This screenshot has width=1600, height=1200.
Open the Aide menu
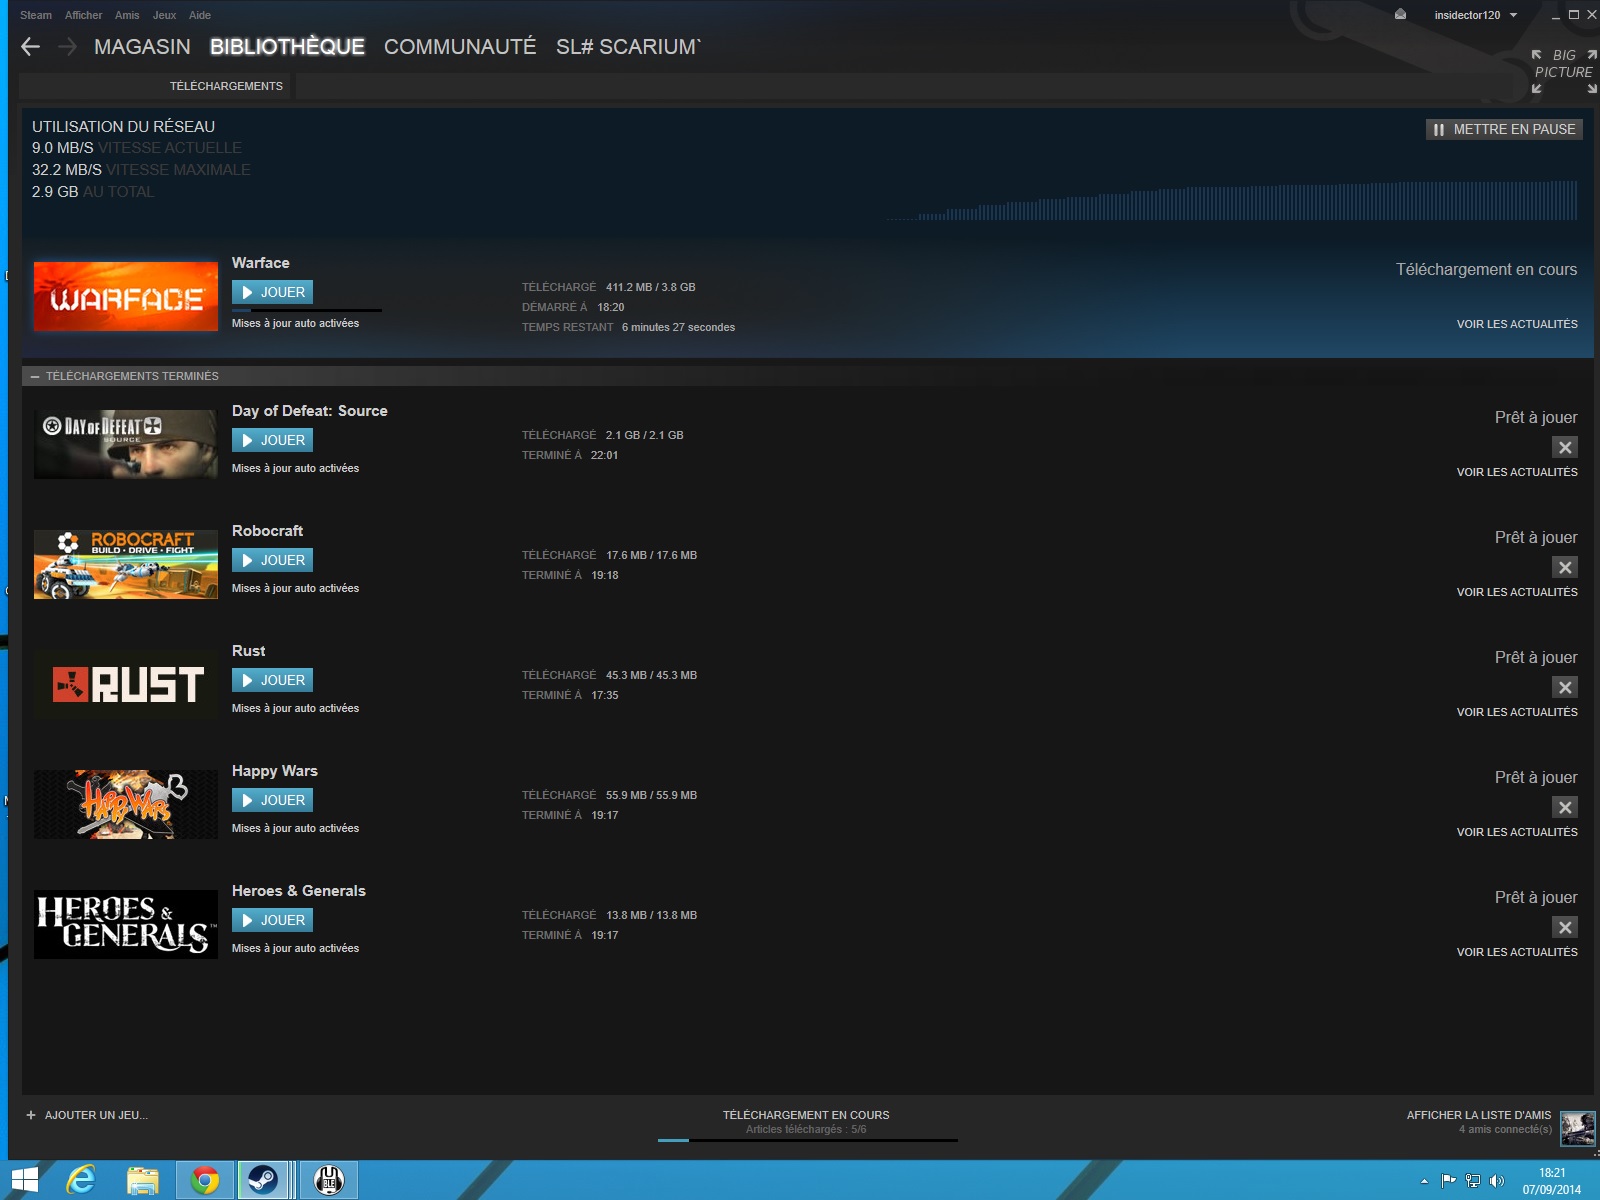pos(200,15)
